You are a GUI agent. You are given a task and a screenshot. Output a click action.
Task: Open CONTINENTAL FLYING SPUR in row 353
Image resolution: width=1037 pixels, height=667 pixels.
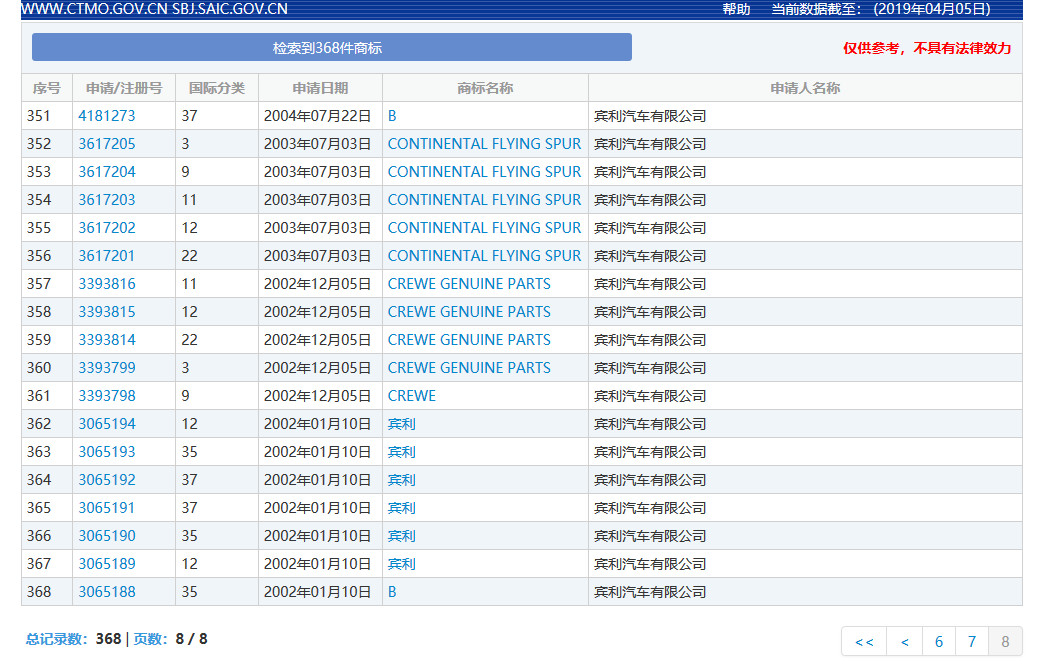click(x=484, y=172)
